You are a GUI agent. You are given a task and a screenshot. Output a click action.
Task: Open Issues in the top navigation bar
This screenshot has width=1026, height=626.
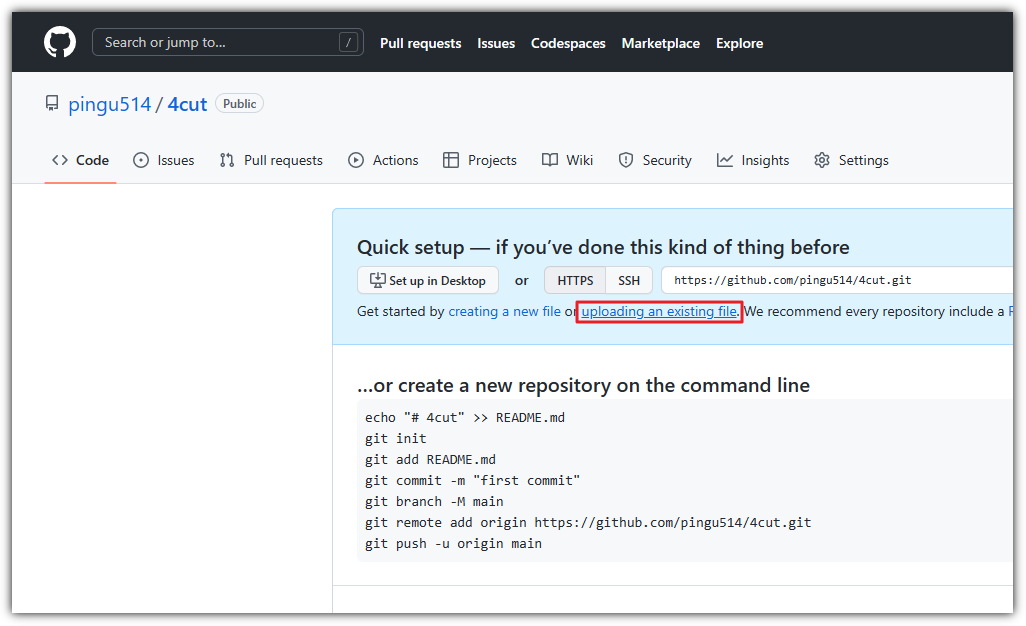click(496, 43)
